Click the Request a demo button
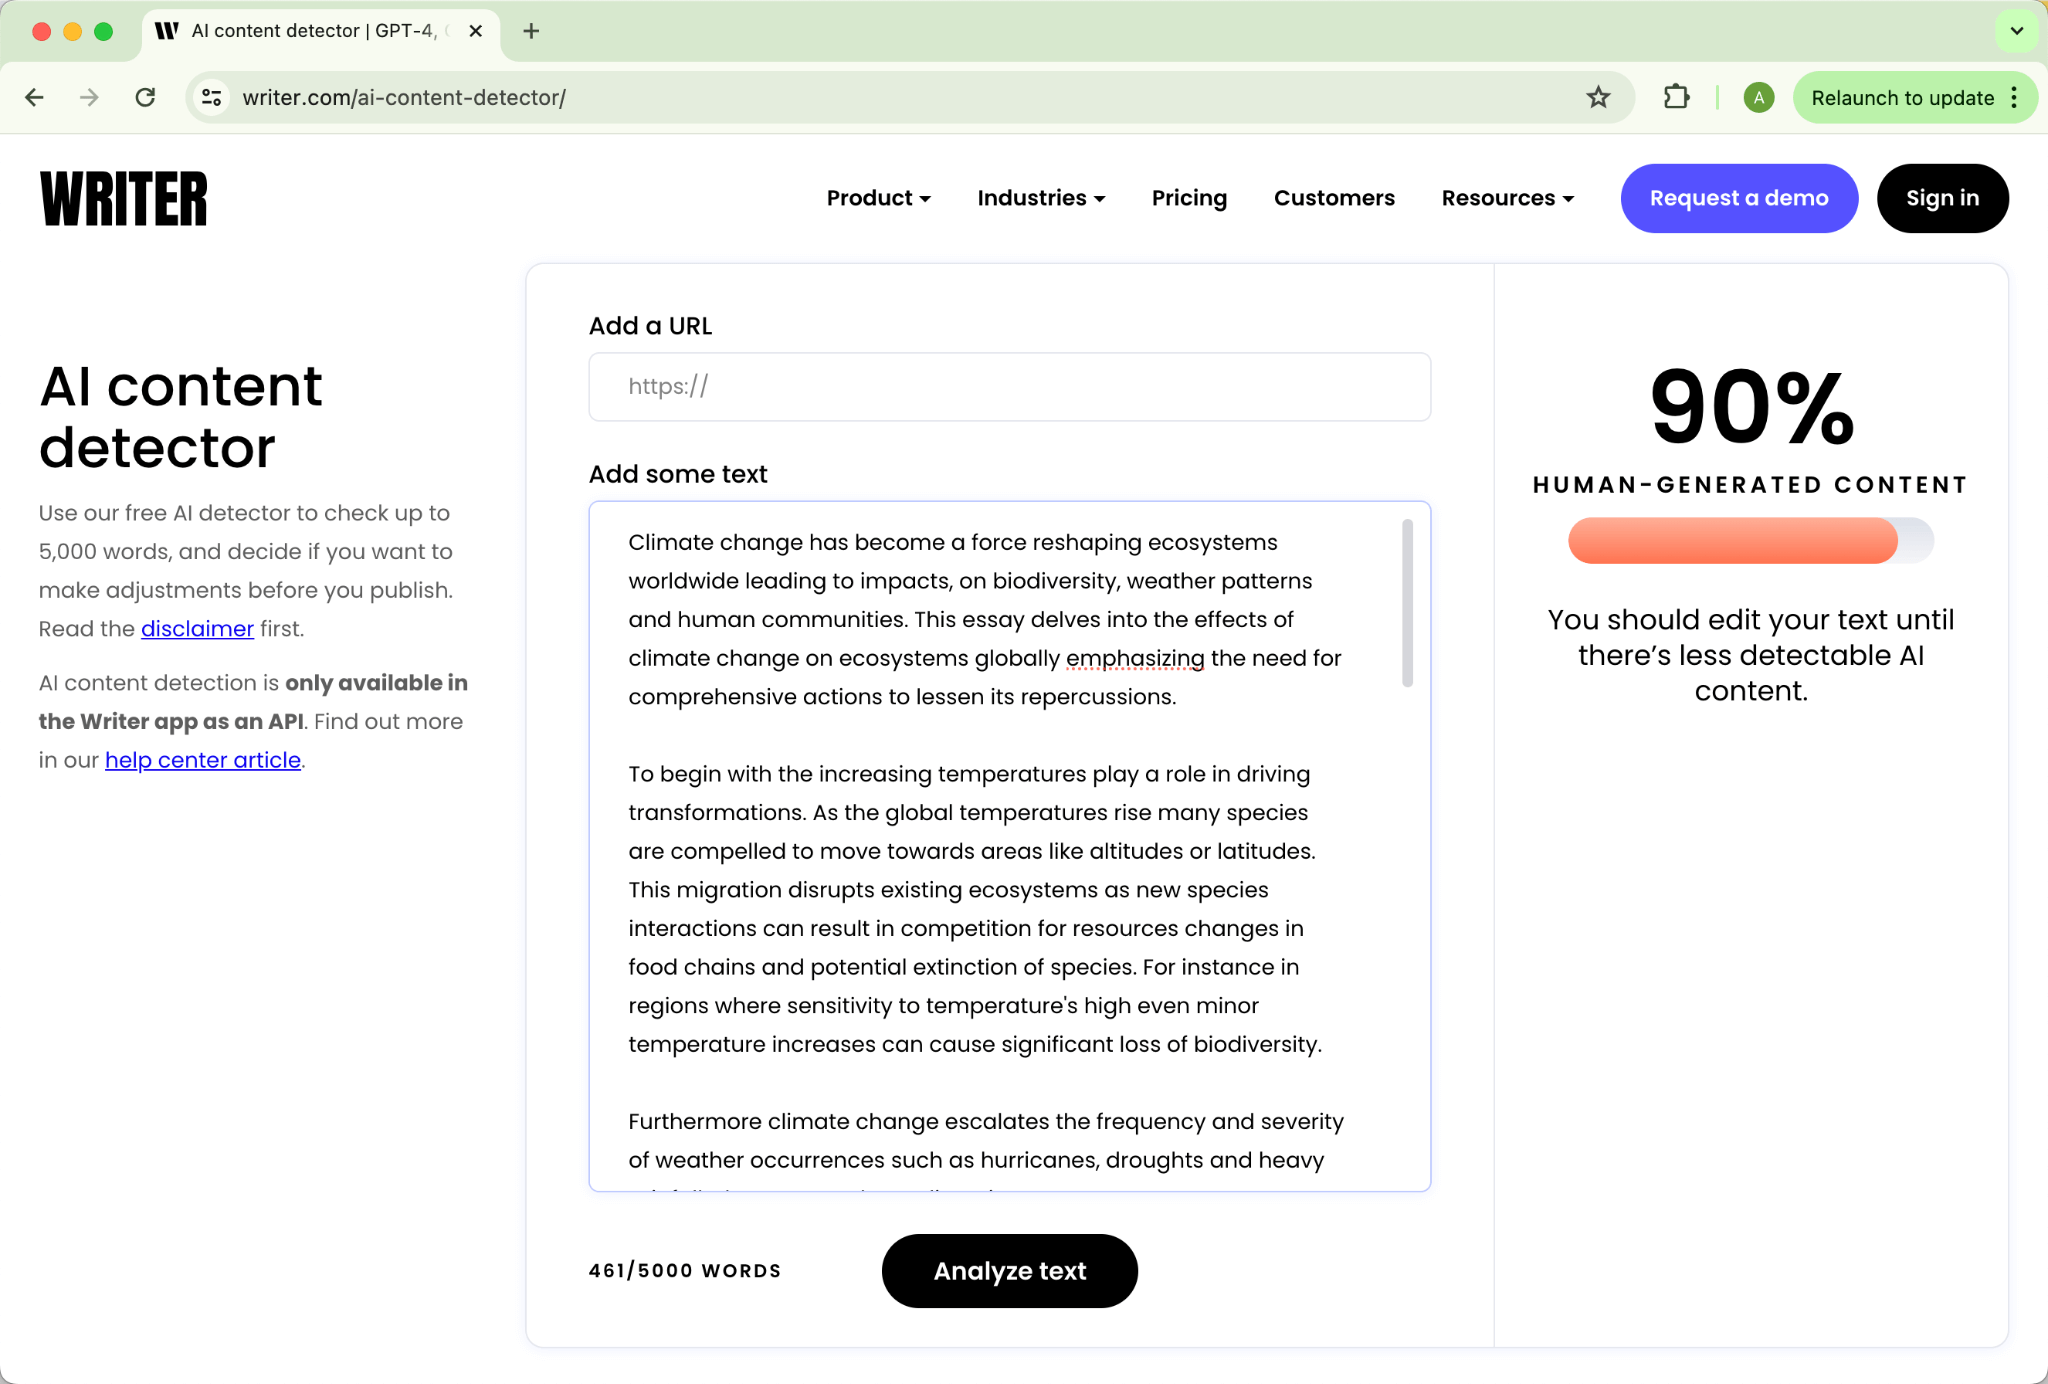Screen dimensions: 2048x1384 [1739, 198]
